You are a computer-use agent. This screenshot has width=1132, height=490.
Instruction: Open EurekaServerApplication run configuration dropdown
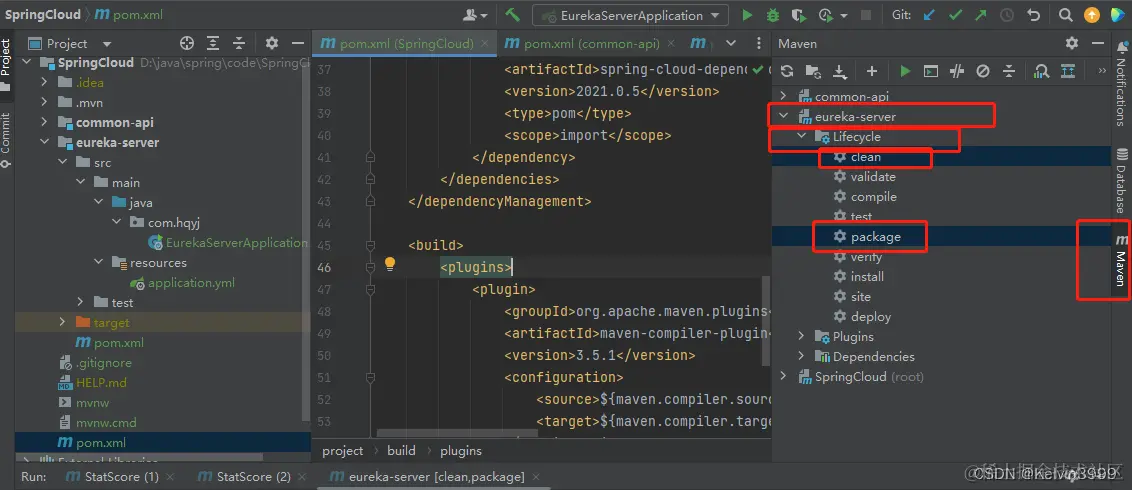tap(631, 15)
